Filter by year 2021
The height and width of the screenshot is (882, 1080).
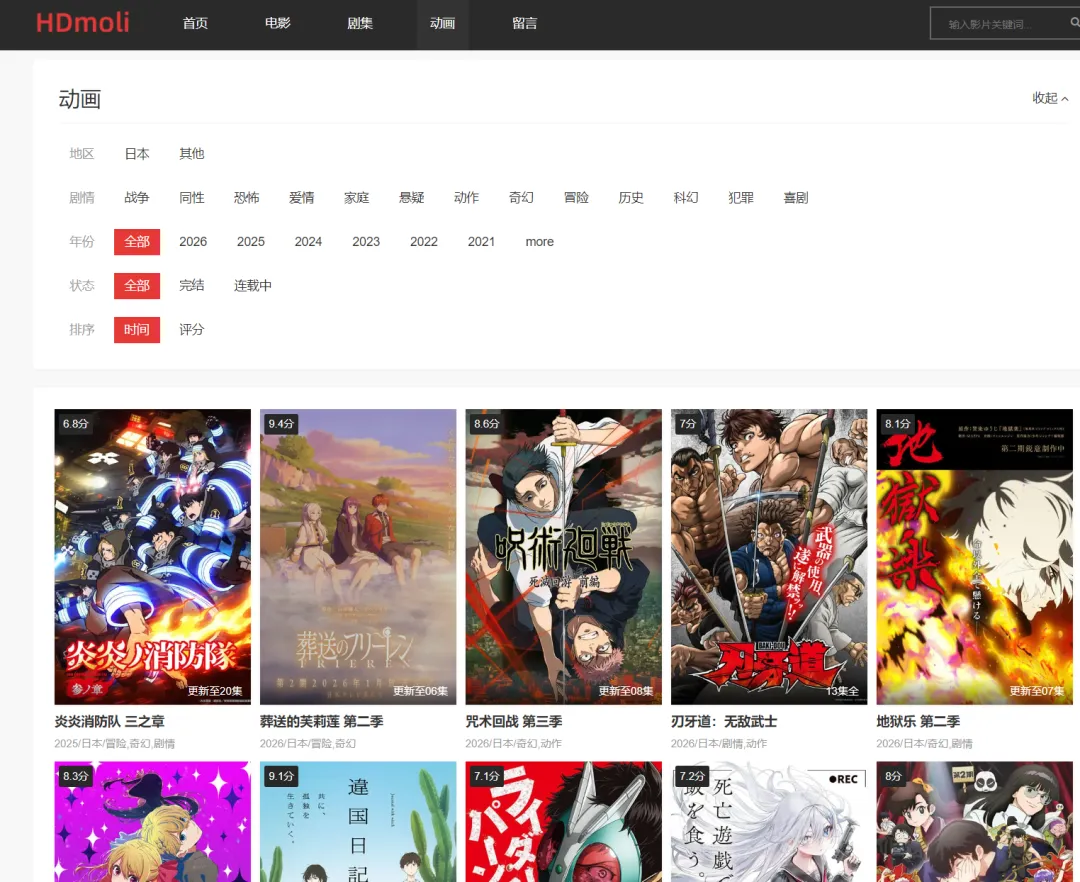(x=481, y=242)
